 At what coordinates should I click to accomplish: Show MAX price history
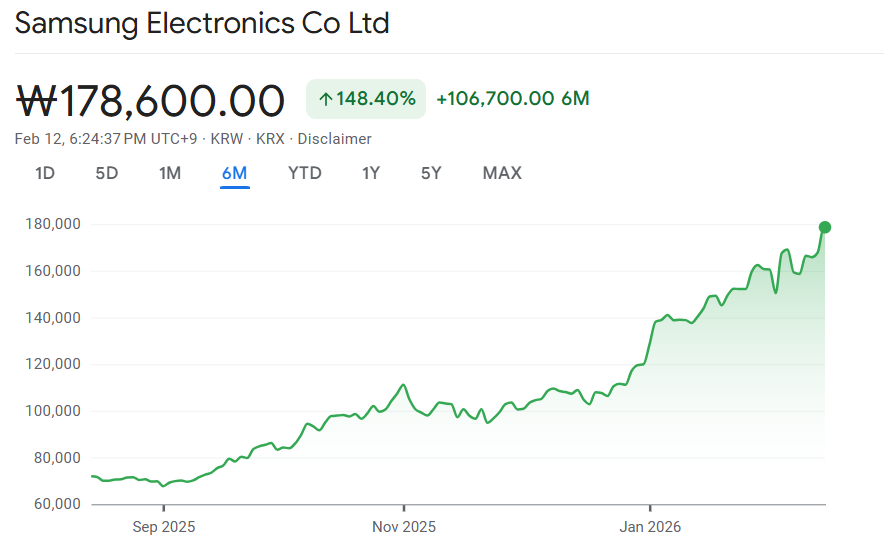(x=502, y=173)
